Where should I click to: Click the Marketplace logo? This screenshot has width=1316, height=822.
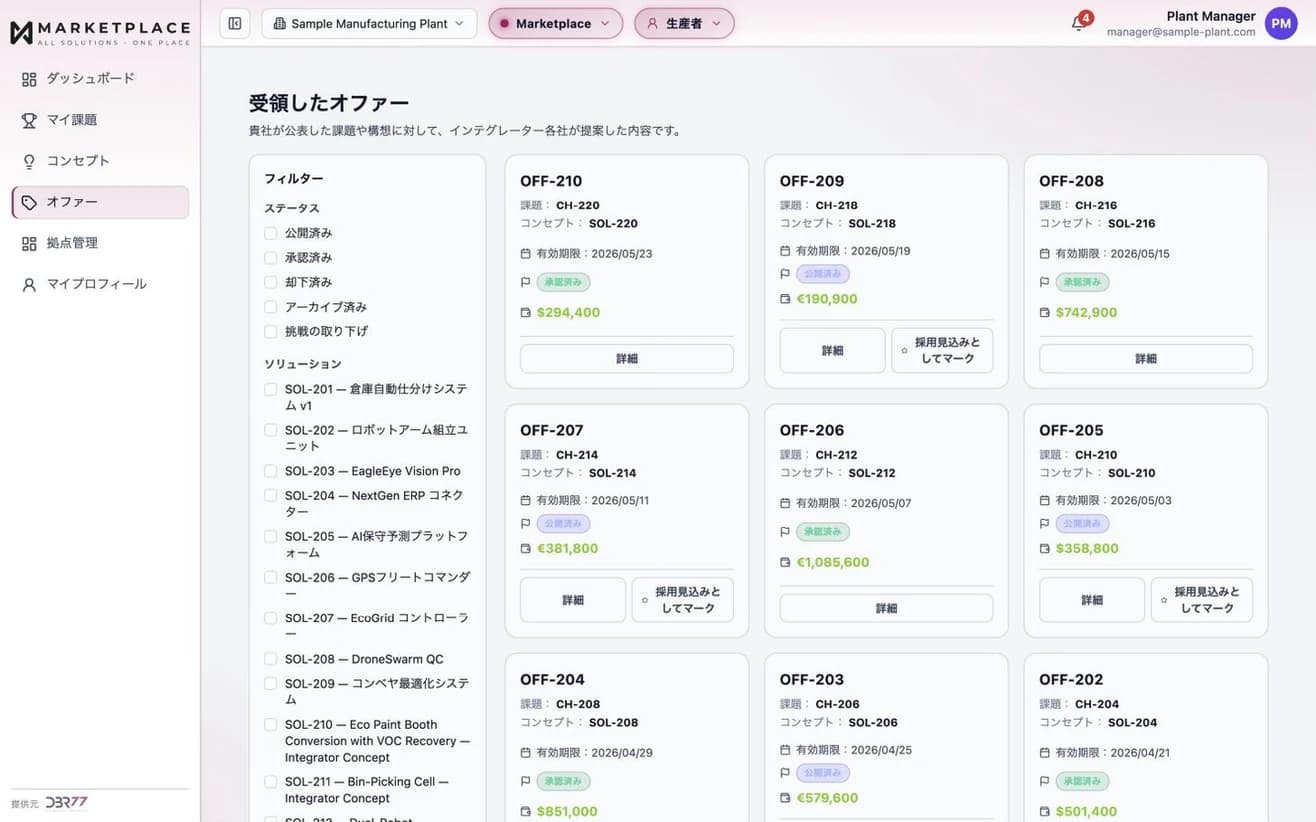(100, 32)
